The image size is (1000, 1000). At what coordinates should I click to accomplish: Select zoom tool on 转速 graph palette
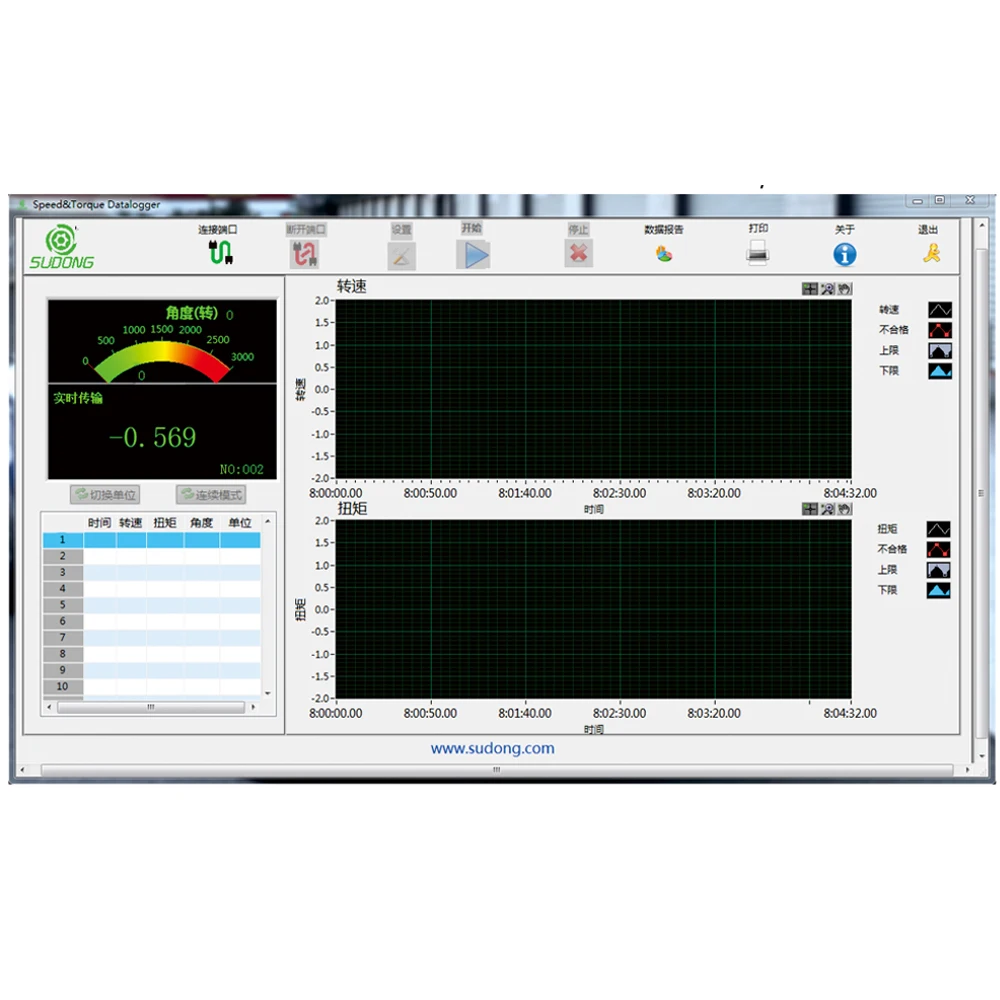(827, 289)
